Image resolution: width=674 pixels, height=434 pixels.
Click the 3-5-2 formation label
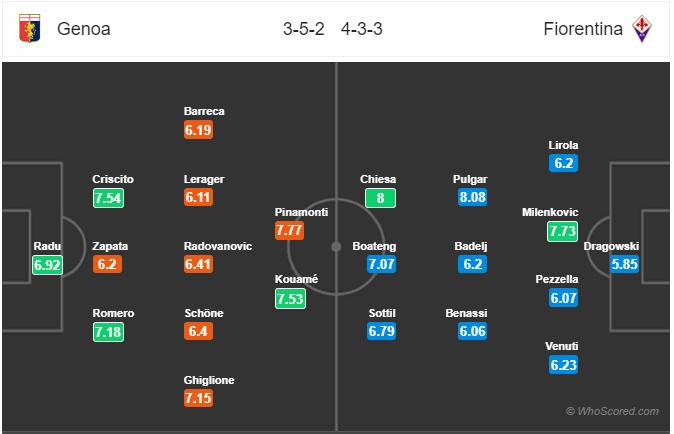[x=303, y=29]
